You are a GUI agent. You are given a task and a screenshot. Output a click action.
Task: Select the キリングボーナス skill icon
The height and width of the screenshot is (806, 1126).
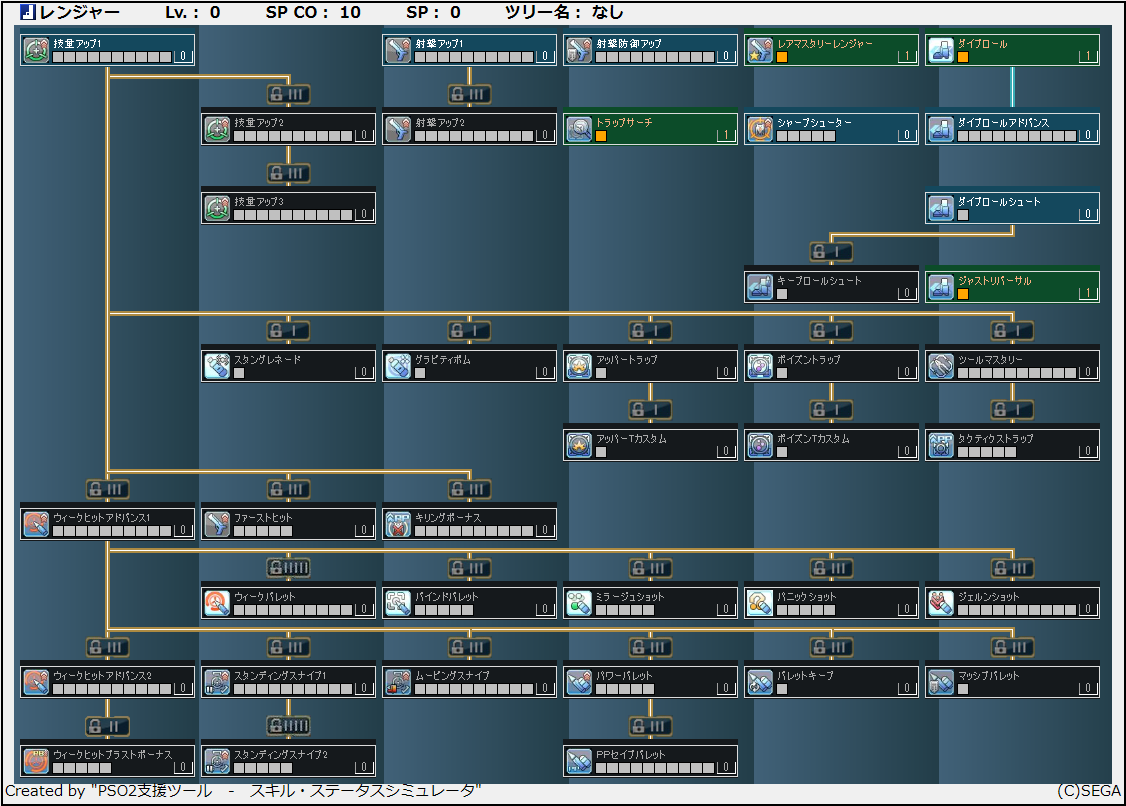coord(399,524)
